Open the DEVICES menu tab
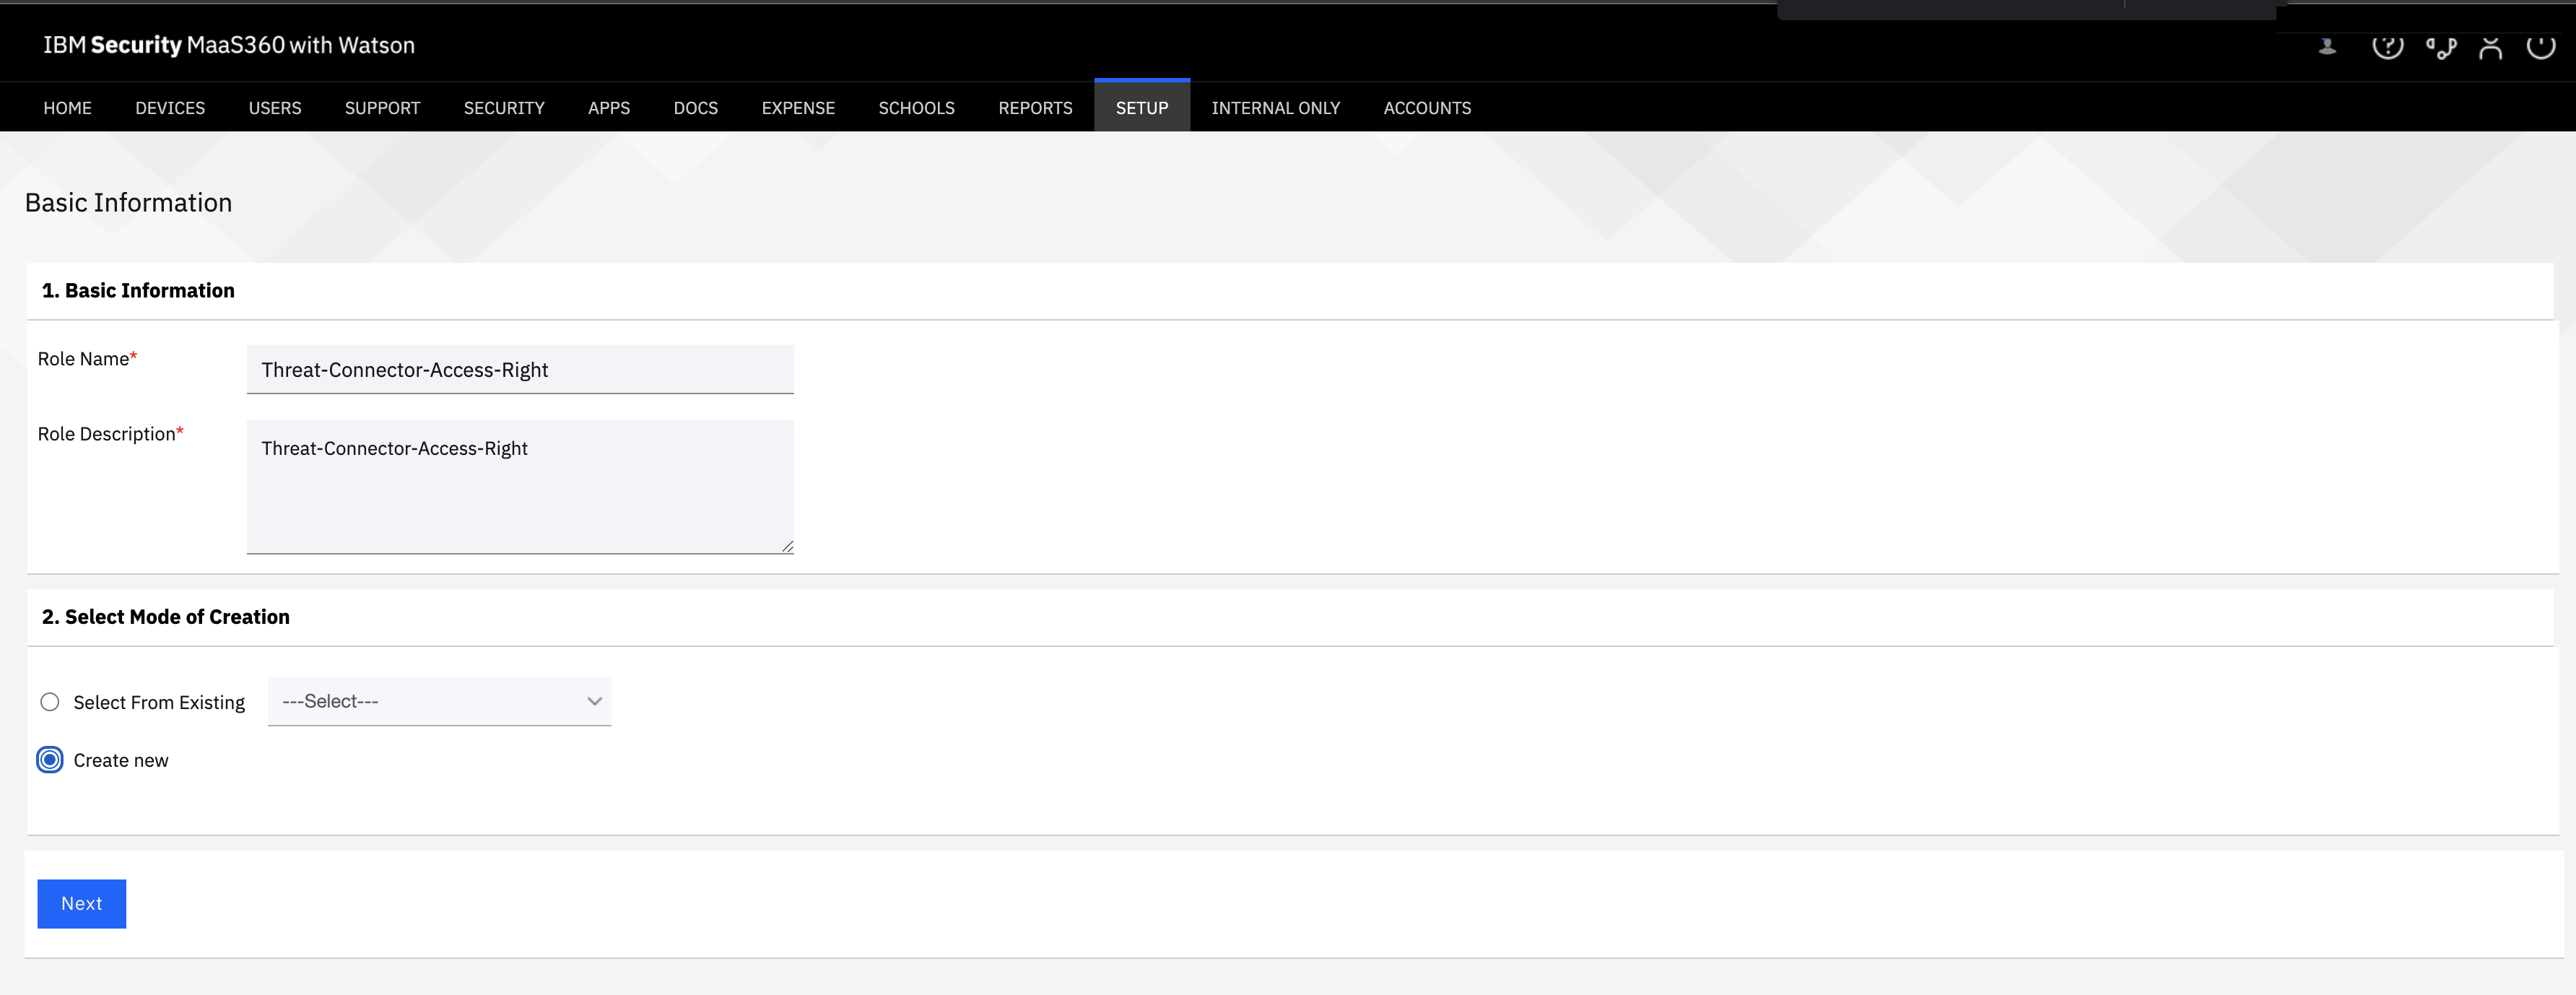Image resolution: width=2576 pixels, height=995 pixels. (170, 108)
